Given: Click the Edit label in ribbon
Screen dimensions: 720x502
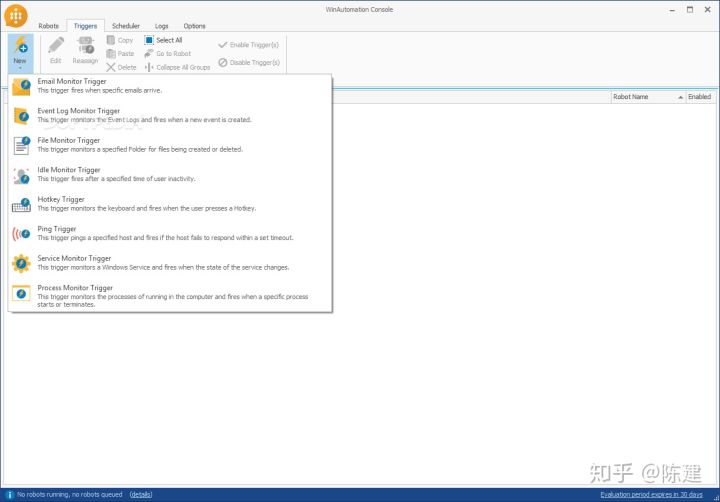Looking at the screenshot, I should (x=56, y=61).
